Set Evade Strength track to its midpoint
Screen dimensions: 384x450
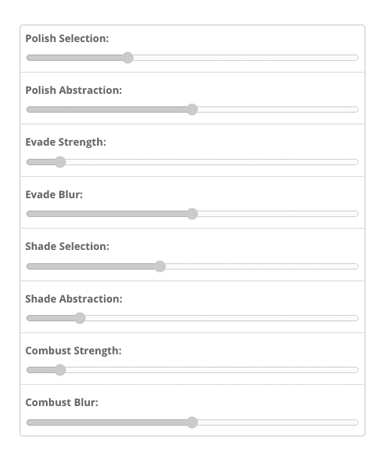[x=192, y=162]
